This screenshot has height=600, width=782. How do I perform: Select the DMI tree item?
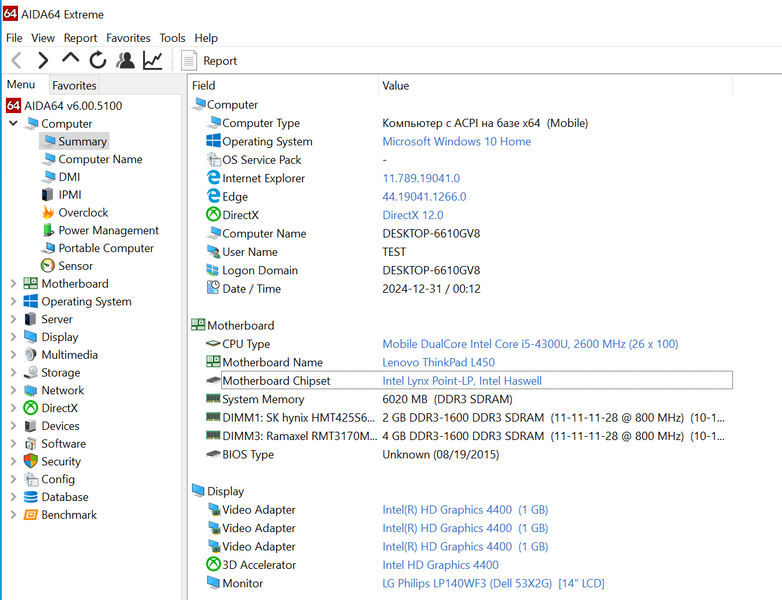coord(69,177)
